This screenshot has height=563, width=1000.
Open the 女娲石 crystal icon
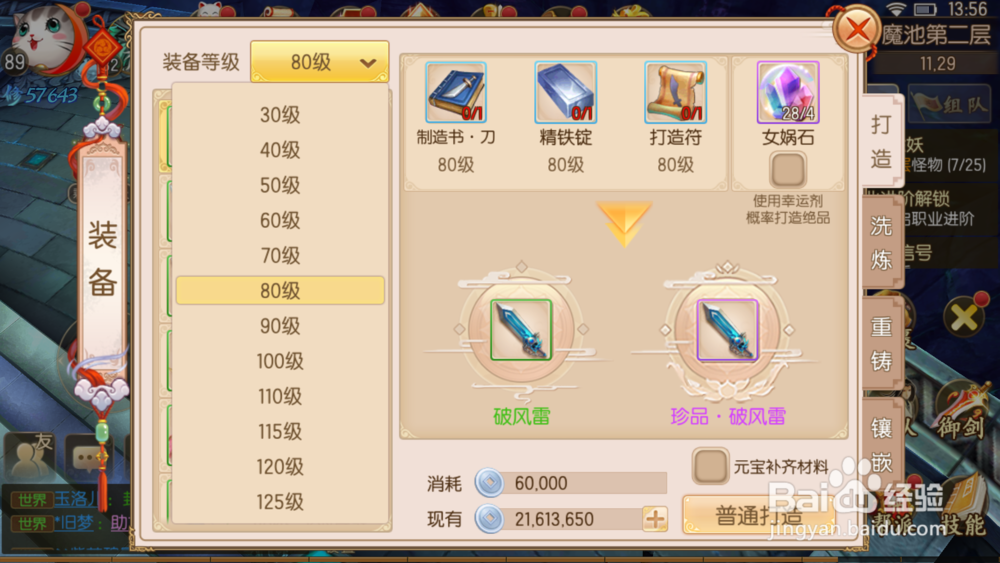[x=788, y=92]
